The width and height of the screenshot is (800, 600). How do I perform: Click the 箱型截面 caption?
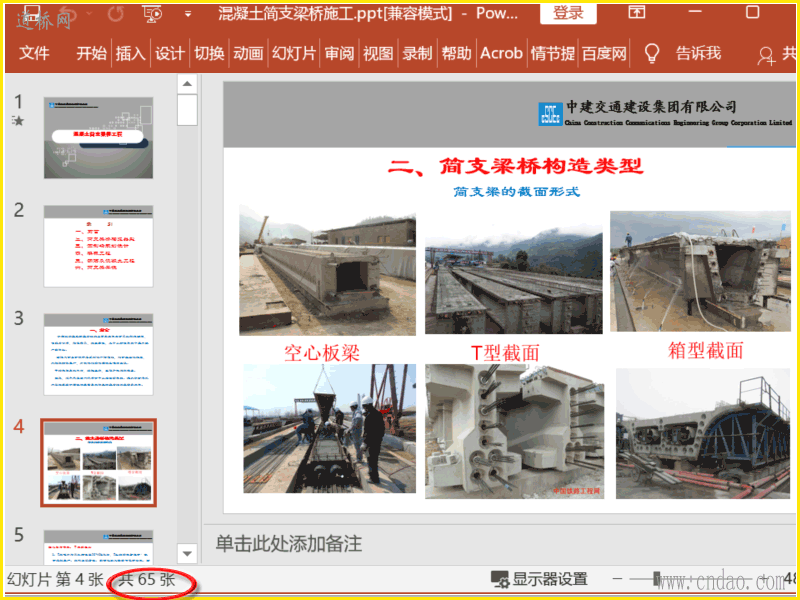(706, 351)
